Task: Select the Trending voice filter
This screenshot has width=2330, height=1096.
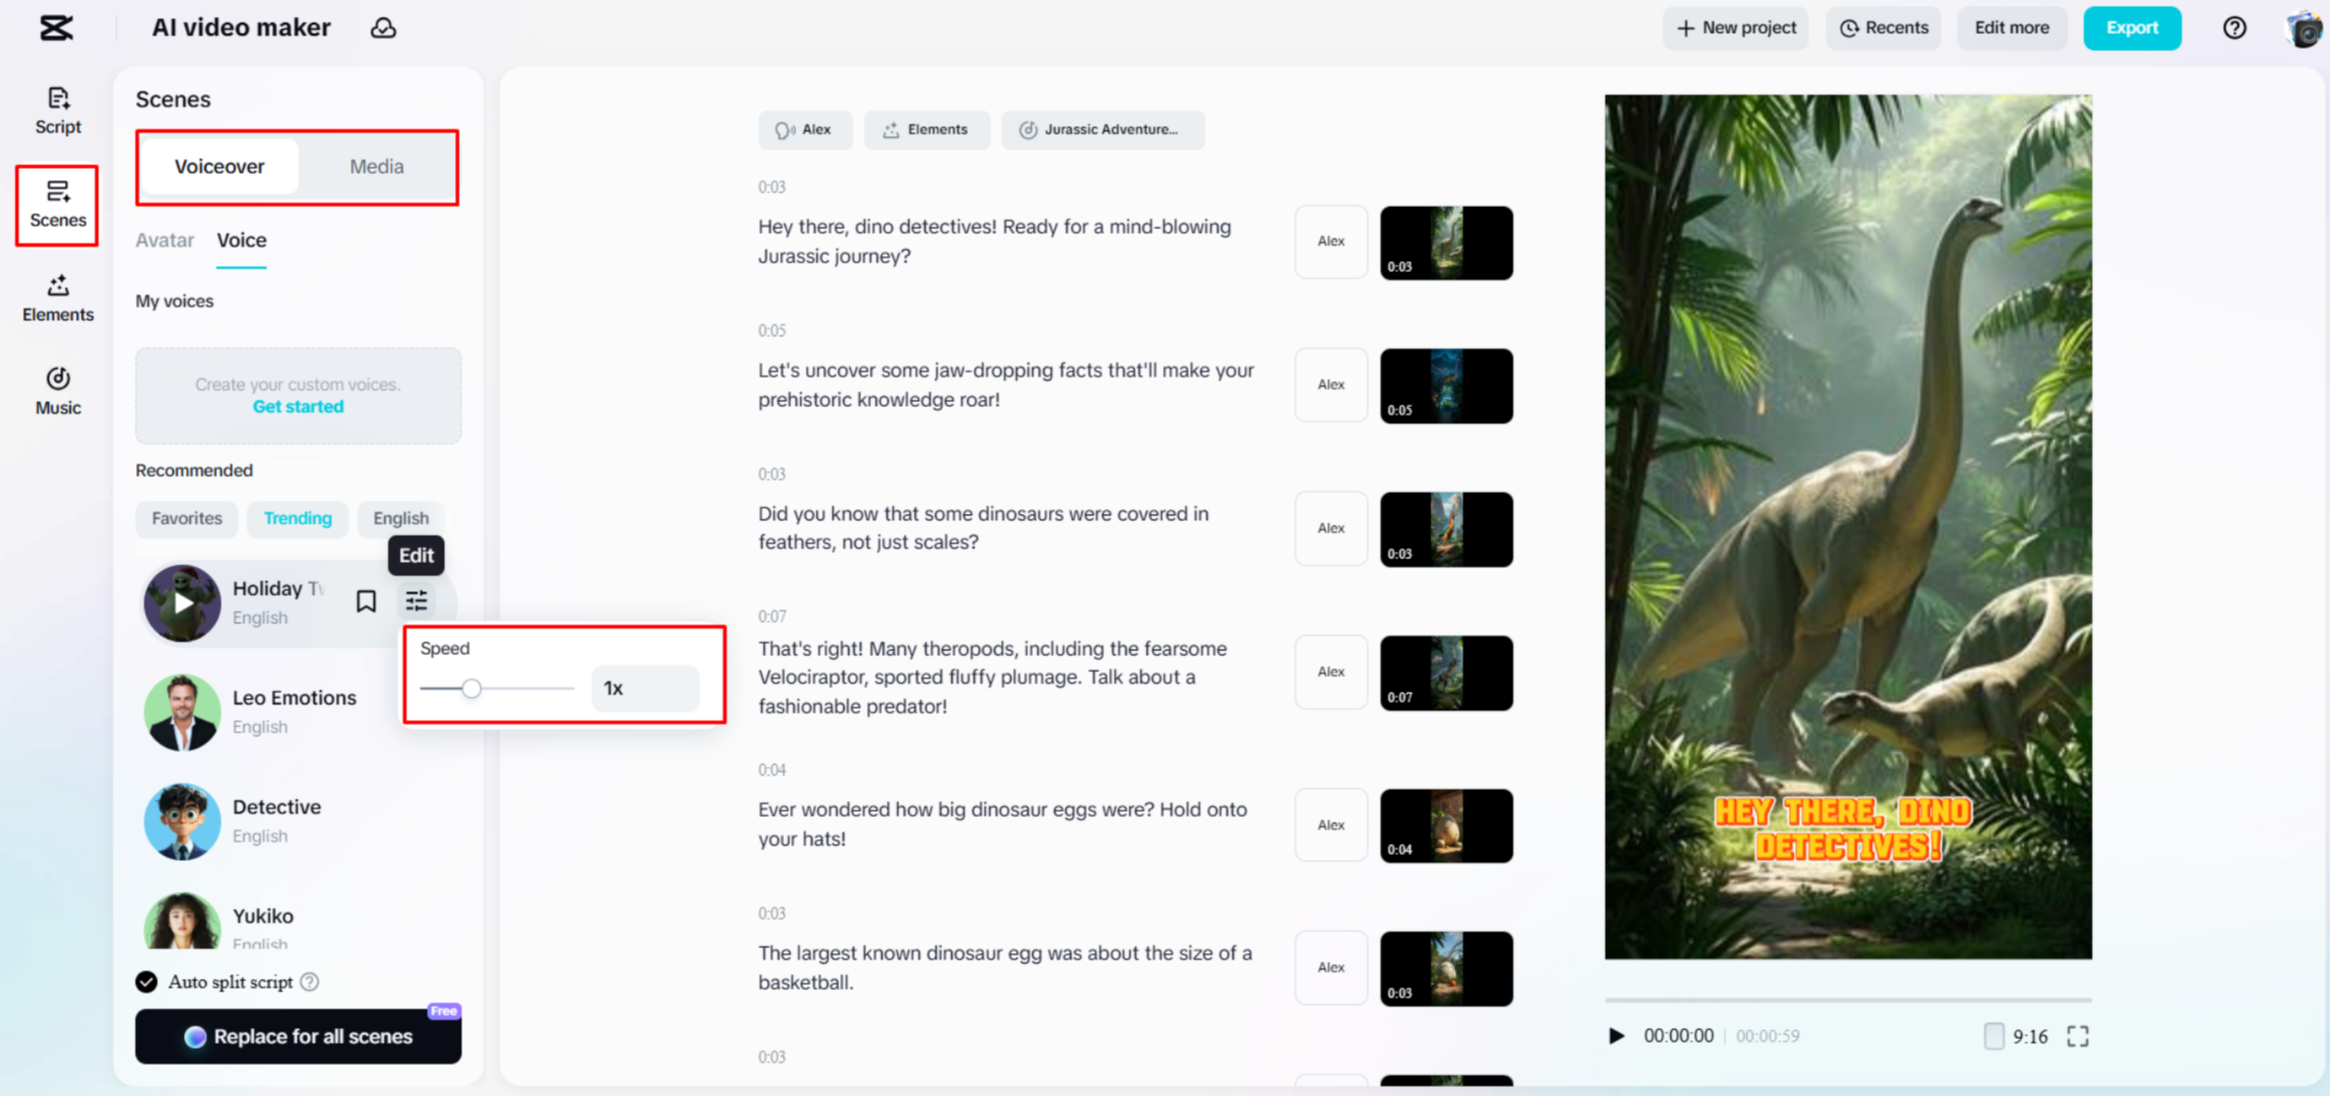Action: (x=297, y=518)
